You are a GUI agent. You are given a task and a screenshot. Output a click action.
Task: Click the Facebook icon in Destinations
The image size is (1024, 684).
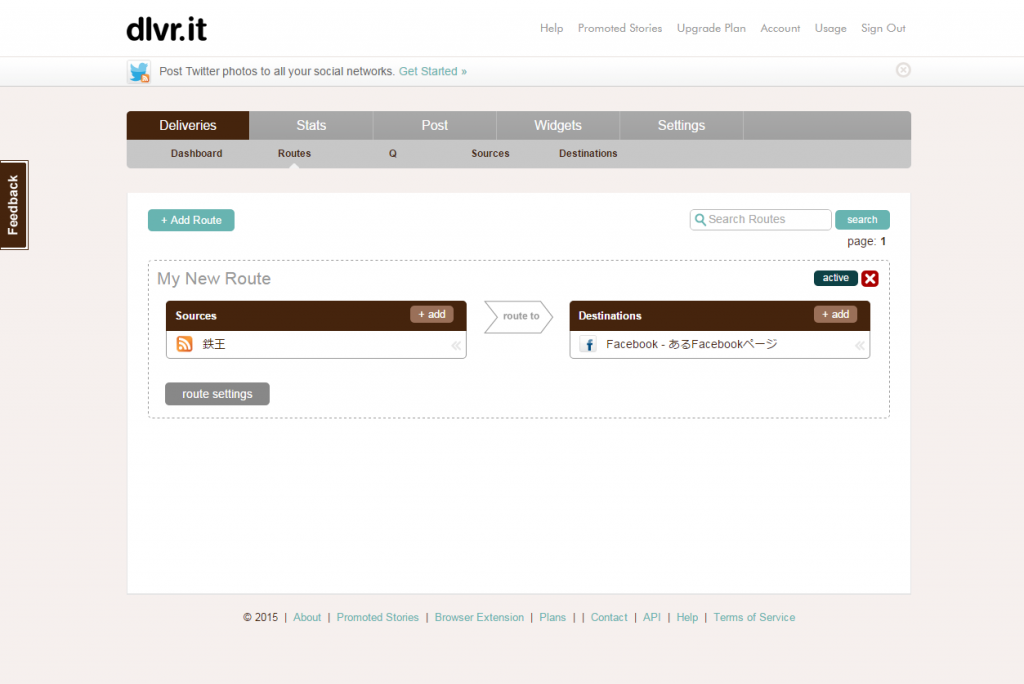pyautogui.click(x=588, y=344)
